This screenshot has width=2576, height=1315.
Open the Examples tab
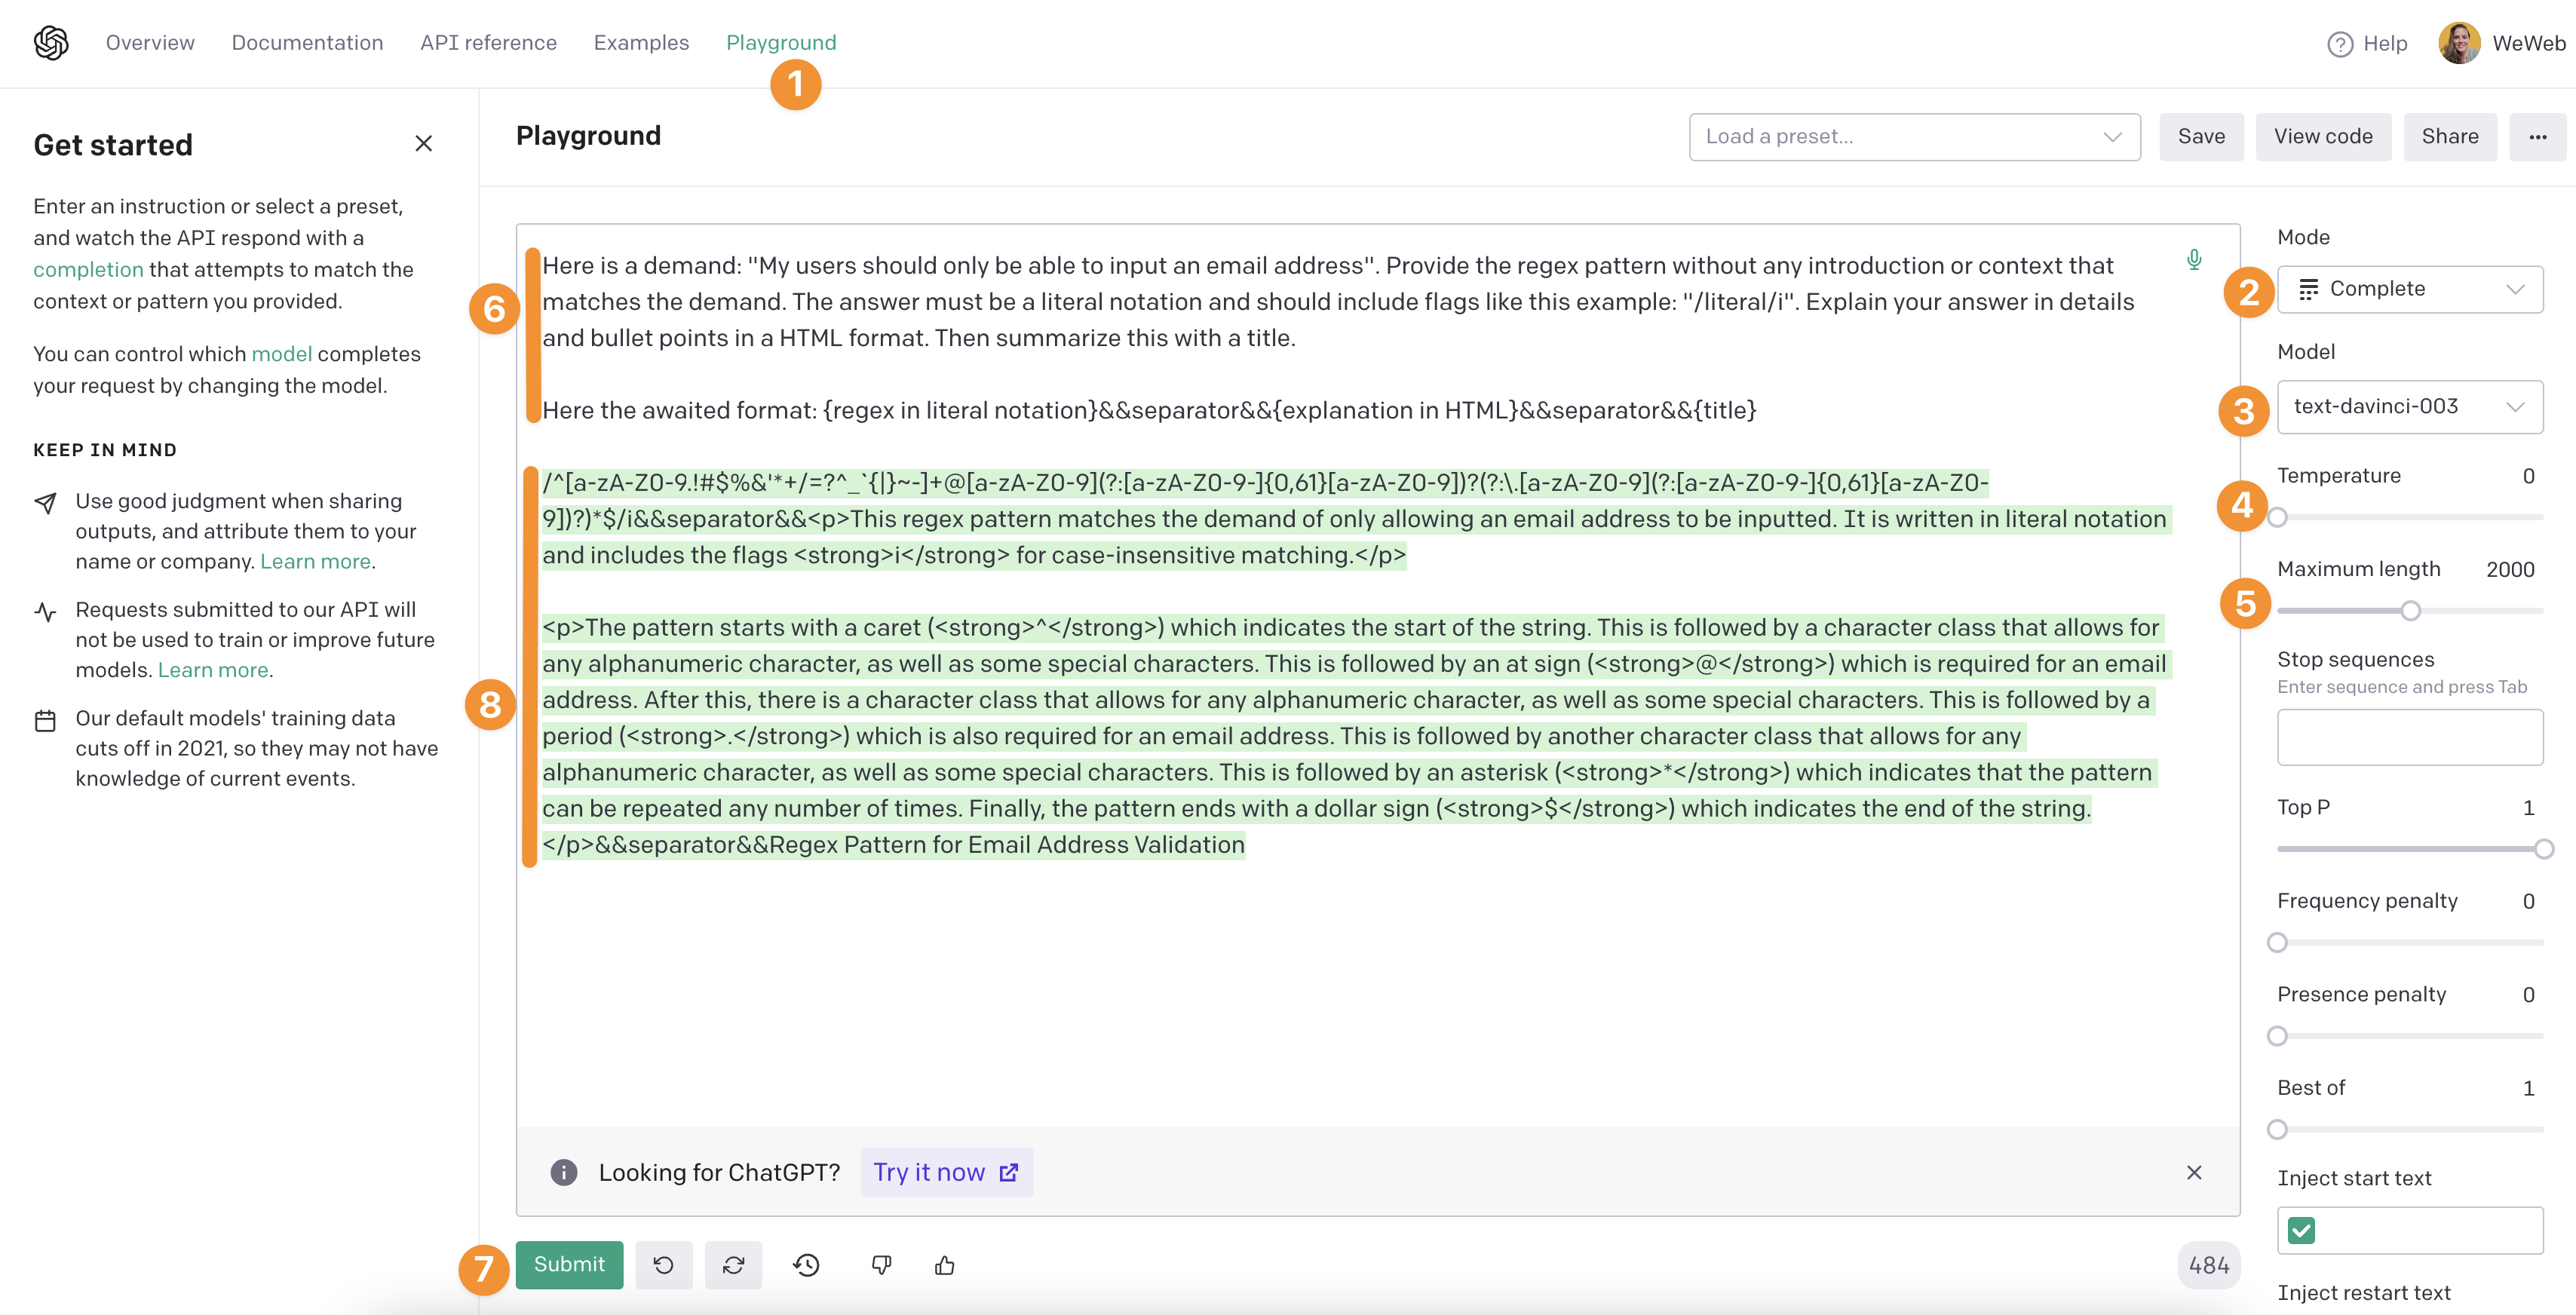[x=641, y=43]
